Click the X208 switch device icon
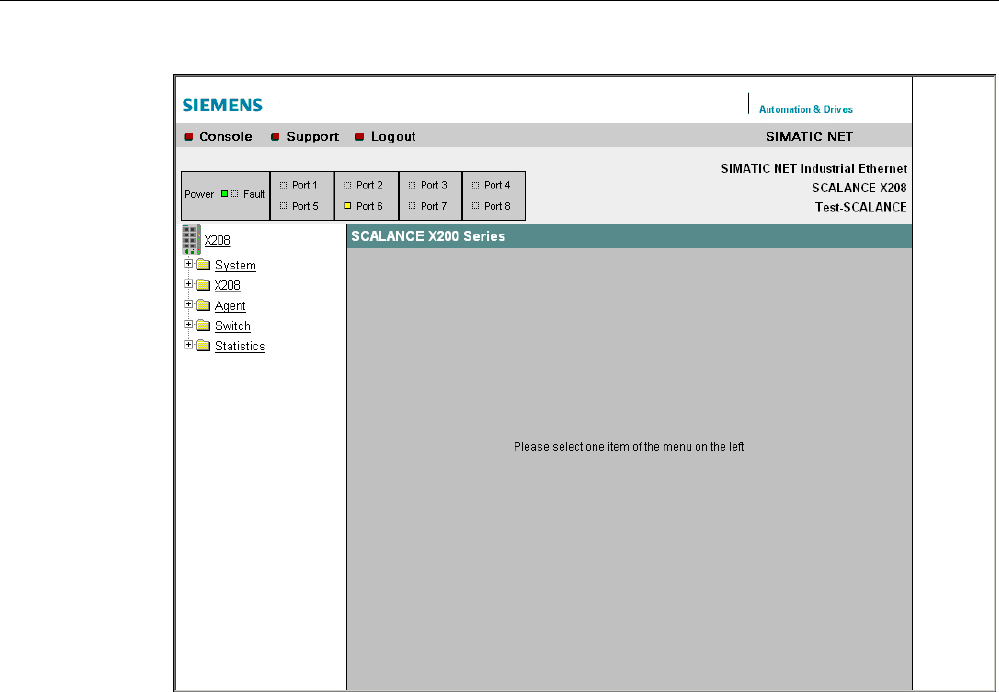The height and width of the screenshot is (692, 999). pos(191,240)
